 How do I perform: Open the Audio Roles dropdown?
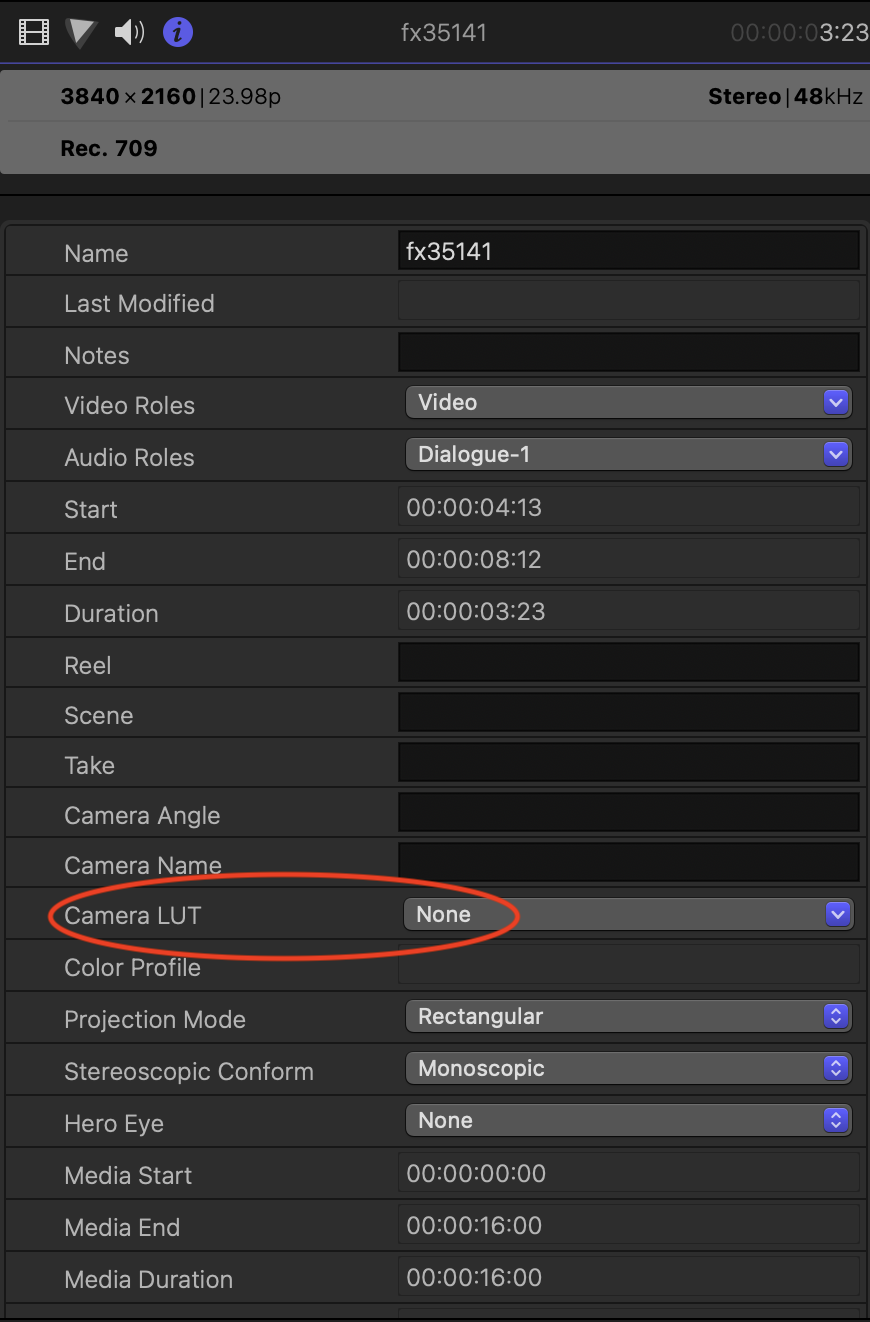click(628, 454)
